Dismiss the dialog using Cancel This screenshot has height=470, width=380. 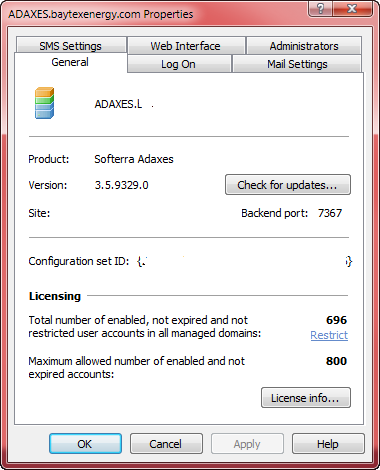(166, 444)
